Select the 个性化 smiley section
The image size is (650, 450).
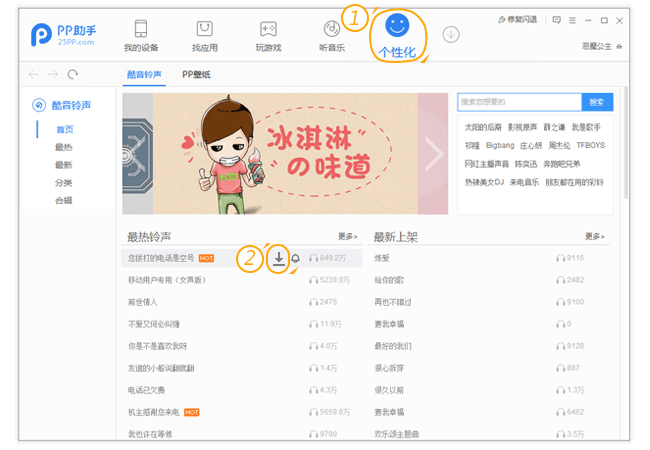397,36
